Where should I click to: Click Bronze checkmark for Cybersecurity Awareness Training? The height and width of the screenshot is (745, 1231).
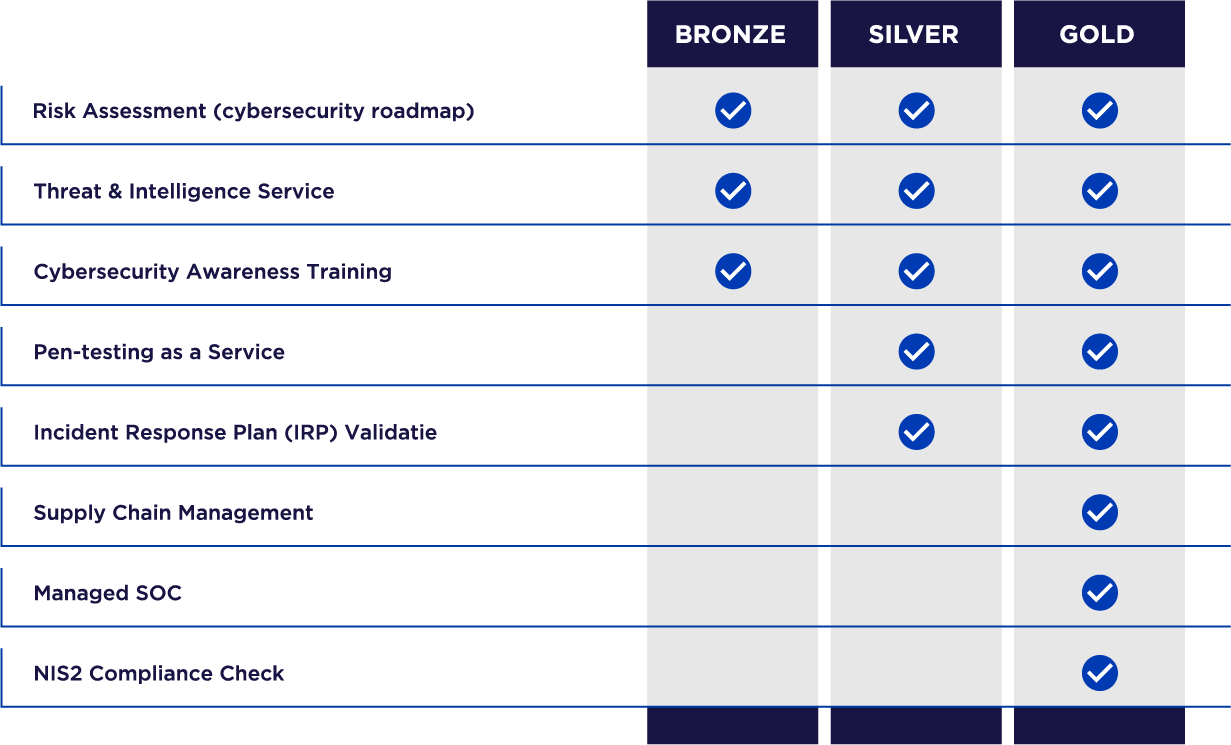[733, 271]
